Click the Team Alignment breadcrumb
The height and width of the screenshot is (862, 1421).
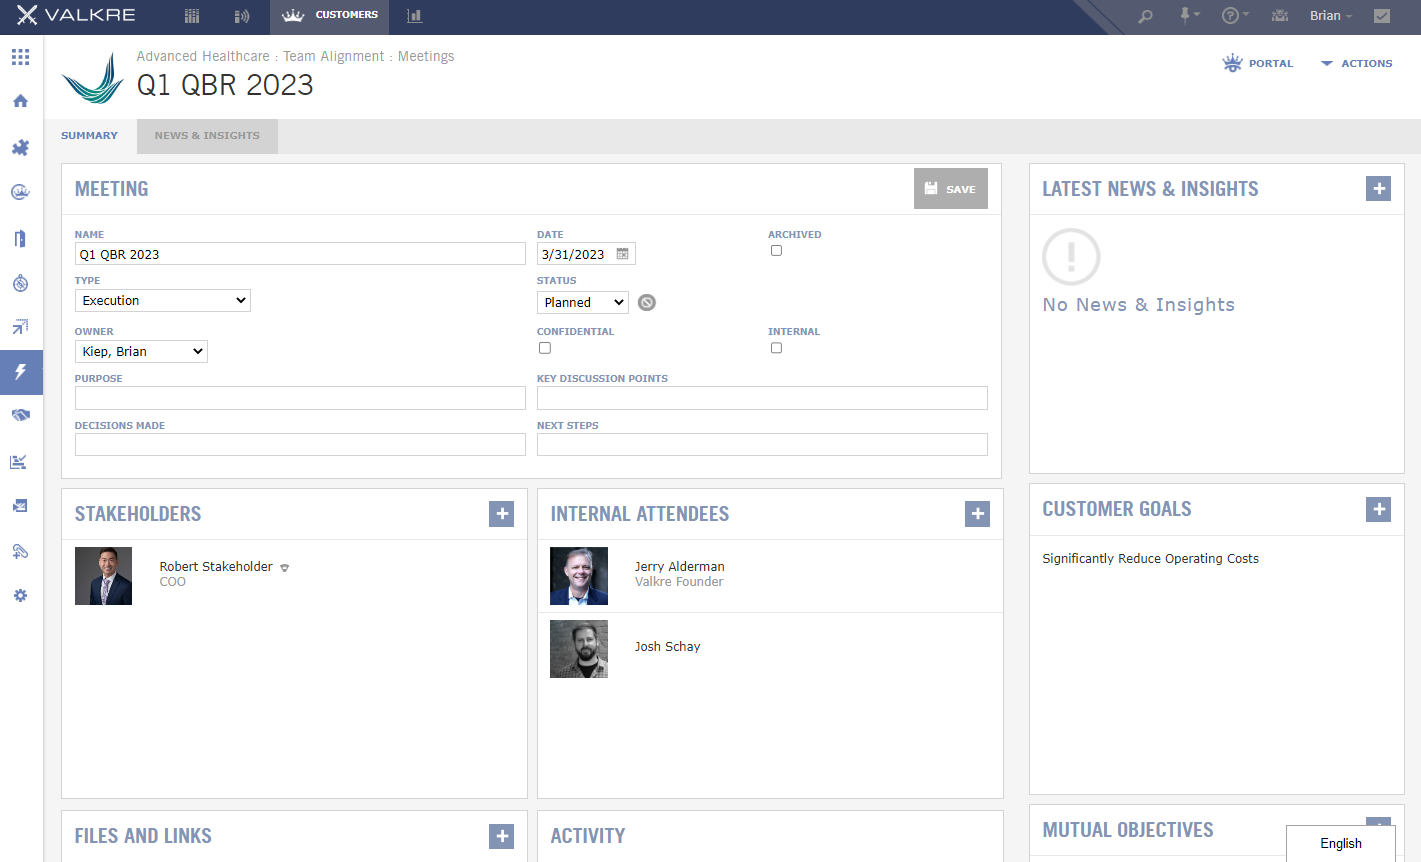[x=333, y=57]
